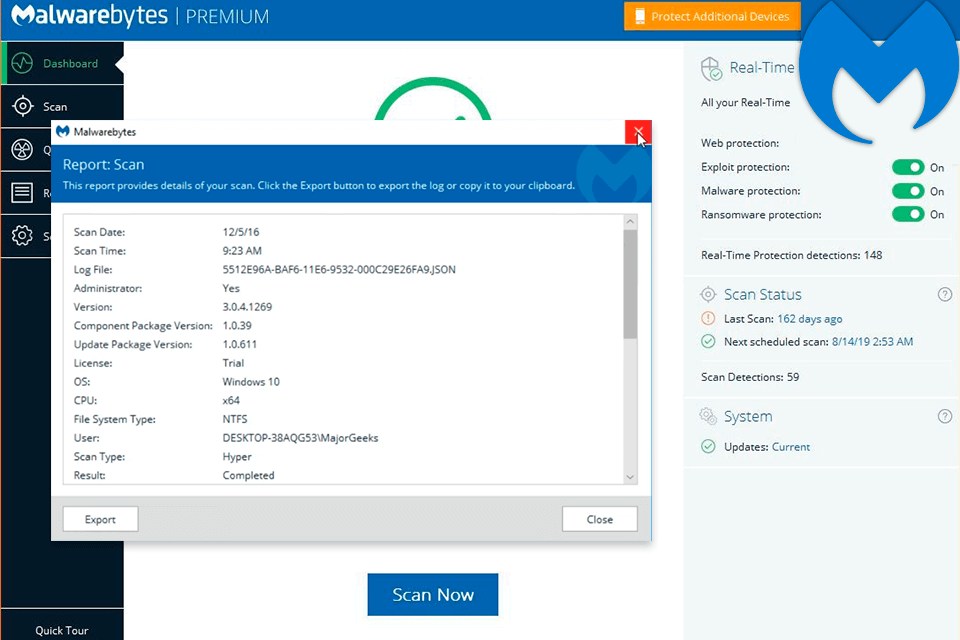The image size is (960, 640).
Task: Click the device icon on Protect Additional Devices
Action: [640, 17]
